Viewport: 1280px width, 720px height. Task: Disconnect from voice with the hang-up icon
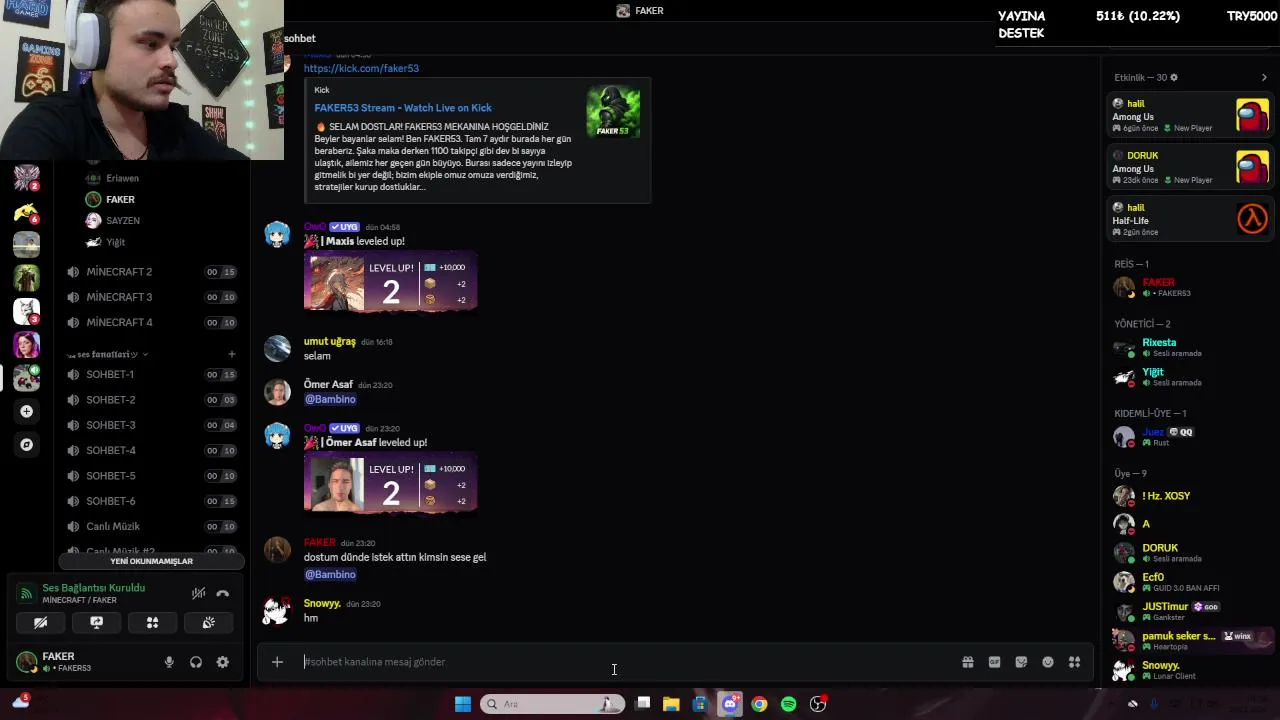(x=222, y=593)
